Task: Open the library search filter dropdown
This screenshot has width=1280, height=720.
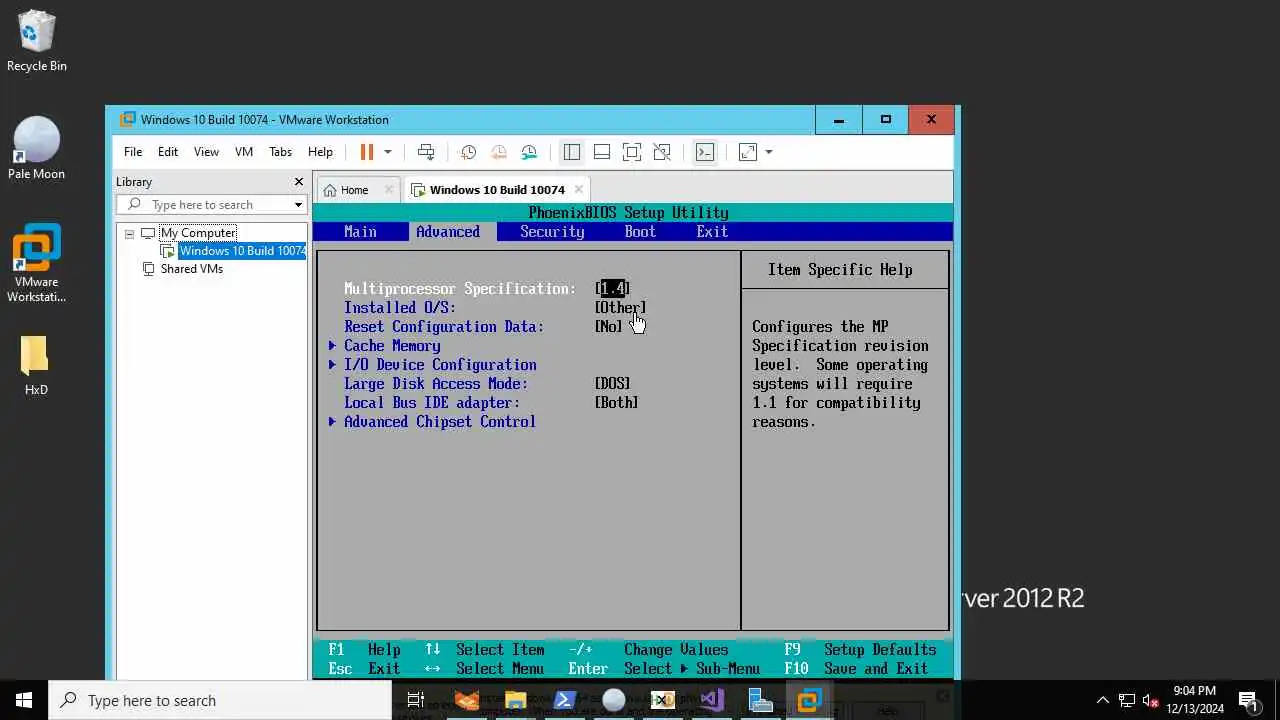Action: [x=298, y=205]
